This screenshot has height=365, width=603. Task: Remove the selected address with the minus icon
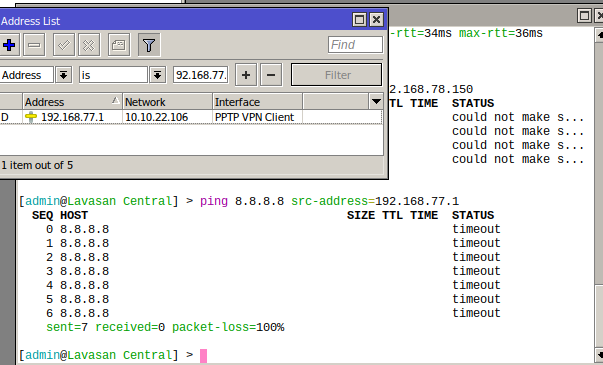click(x=34, y=45)
